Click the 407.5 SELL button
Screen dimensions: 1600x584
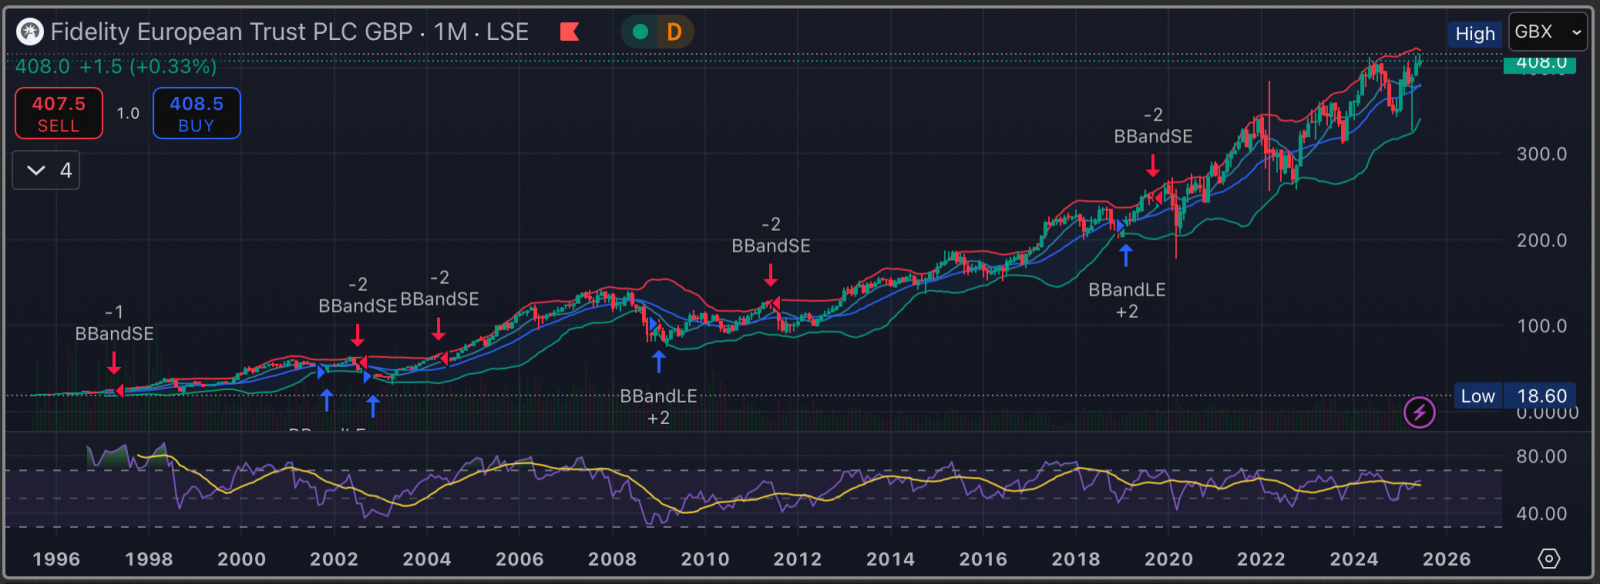59,114
